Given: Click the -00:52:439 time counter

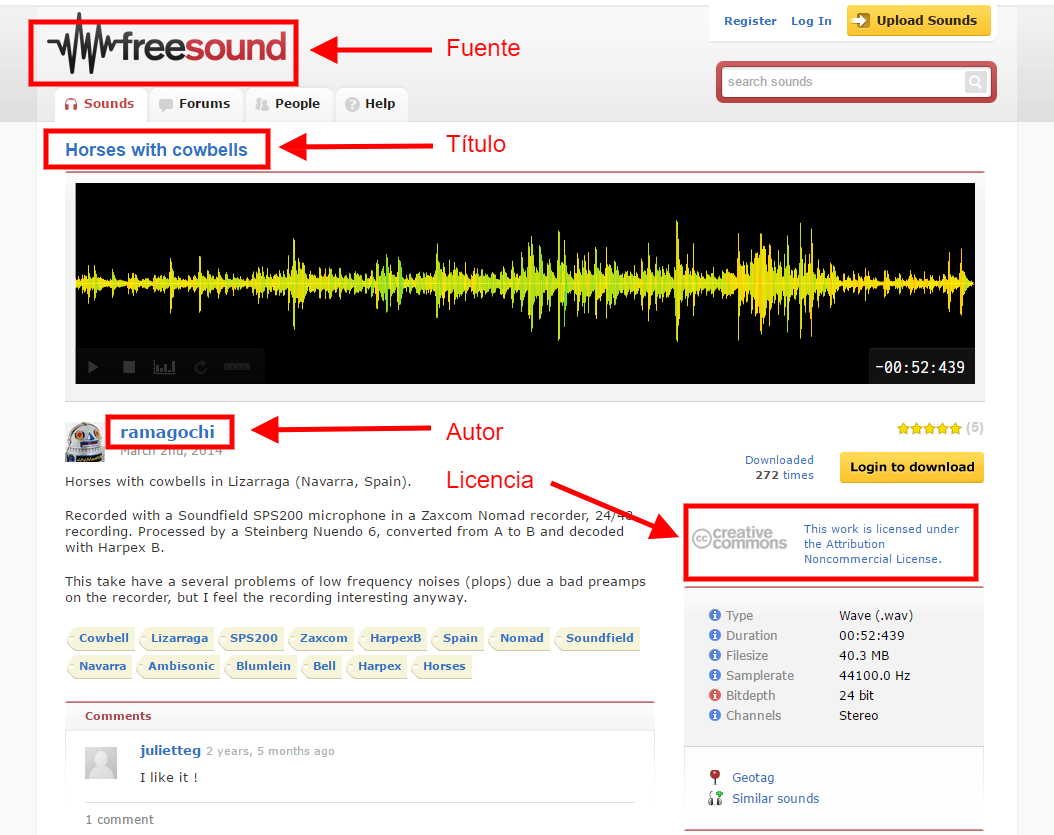Looking at the screenshot, I should 920,367.
